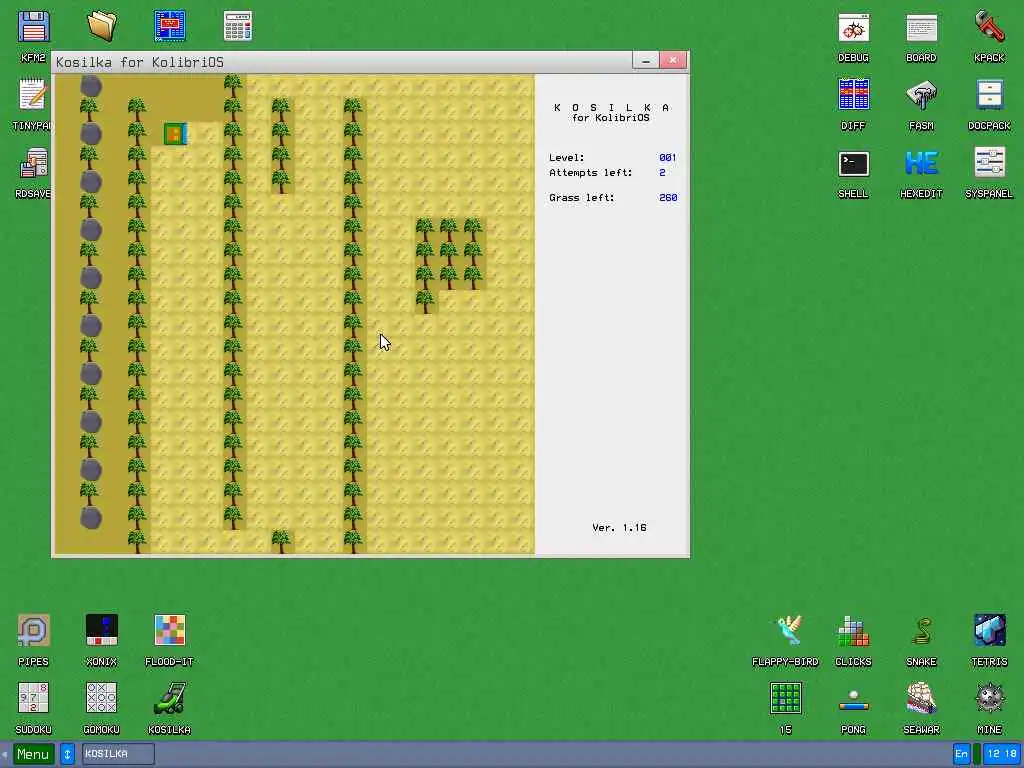Minimize the Kosilka window
This screenshot has width=1024, height=768.
coord(645,61)
